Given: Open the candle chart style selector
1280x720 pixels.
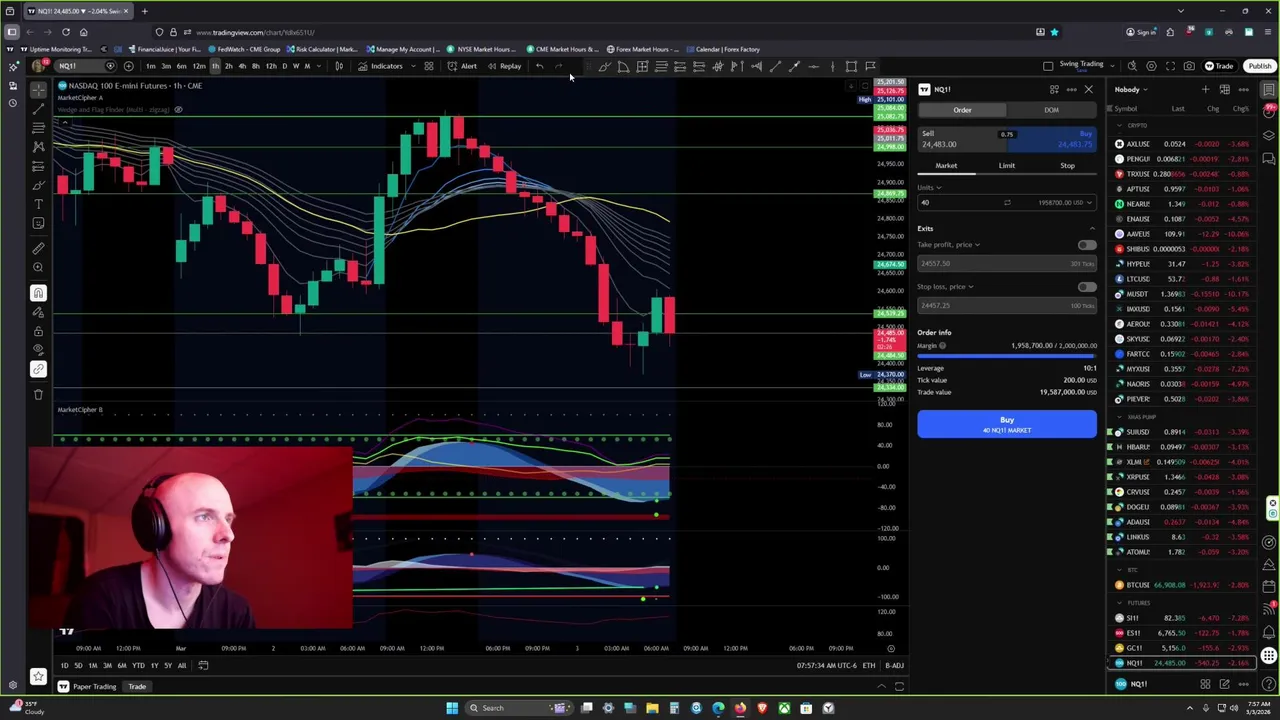Looking at the screenshot, I should tap(339, 66).
